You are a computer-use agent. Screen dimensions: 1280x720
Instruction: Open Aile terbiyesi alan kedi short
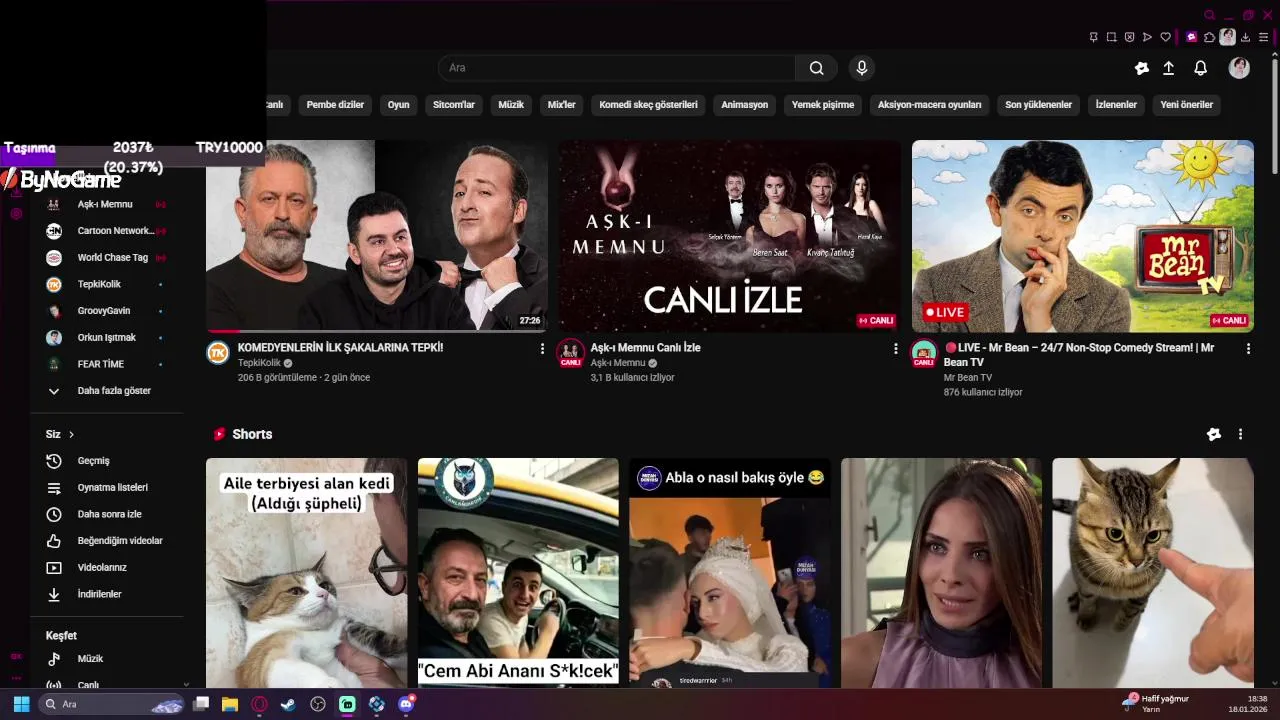coord(306,573)
